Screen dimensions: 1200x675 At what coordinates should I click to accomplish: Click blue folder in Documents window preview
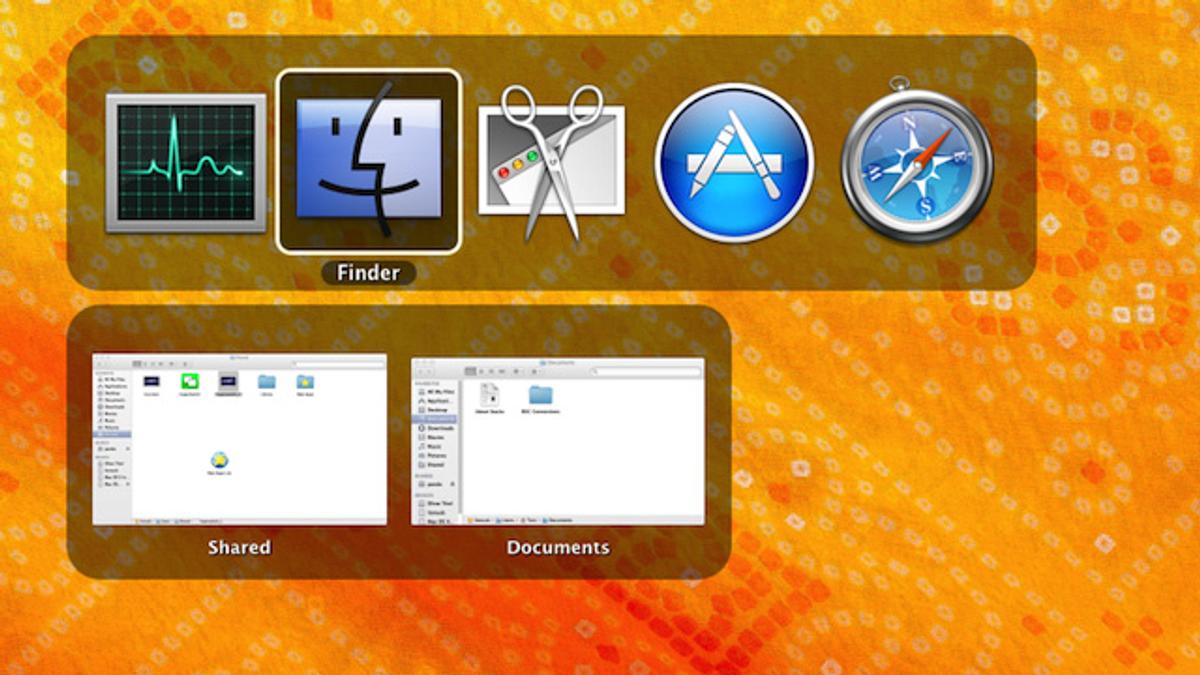pyautogui.click(x=541, y=394)
